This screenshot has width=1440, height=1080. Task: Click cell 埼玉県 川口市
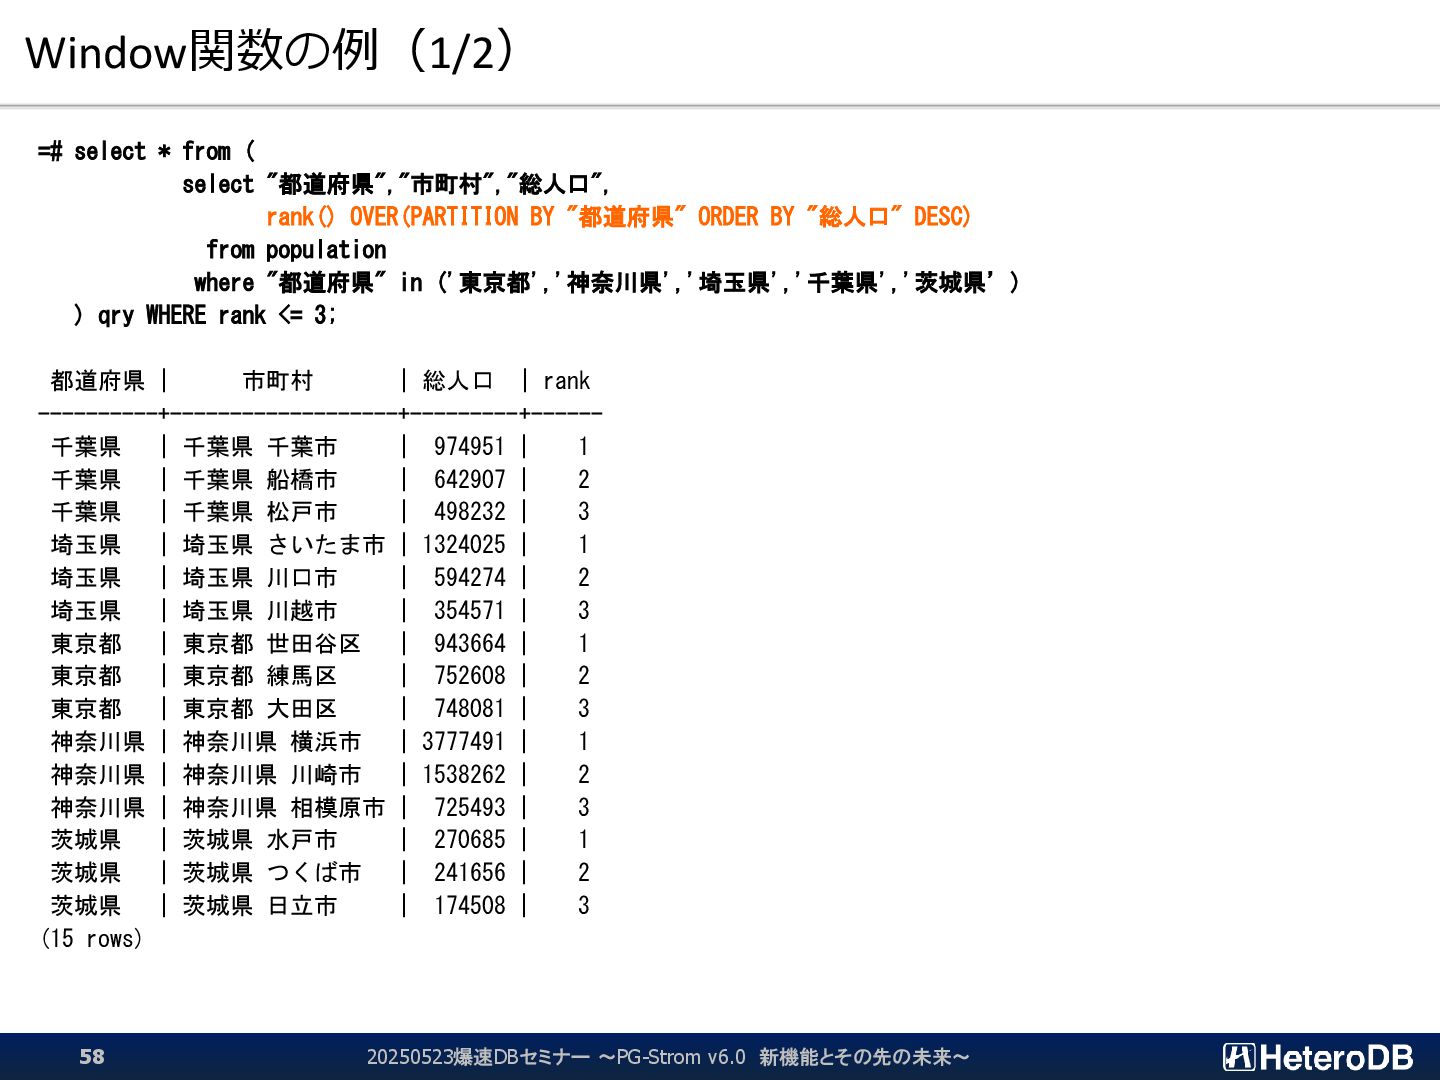(260, 578)
